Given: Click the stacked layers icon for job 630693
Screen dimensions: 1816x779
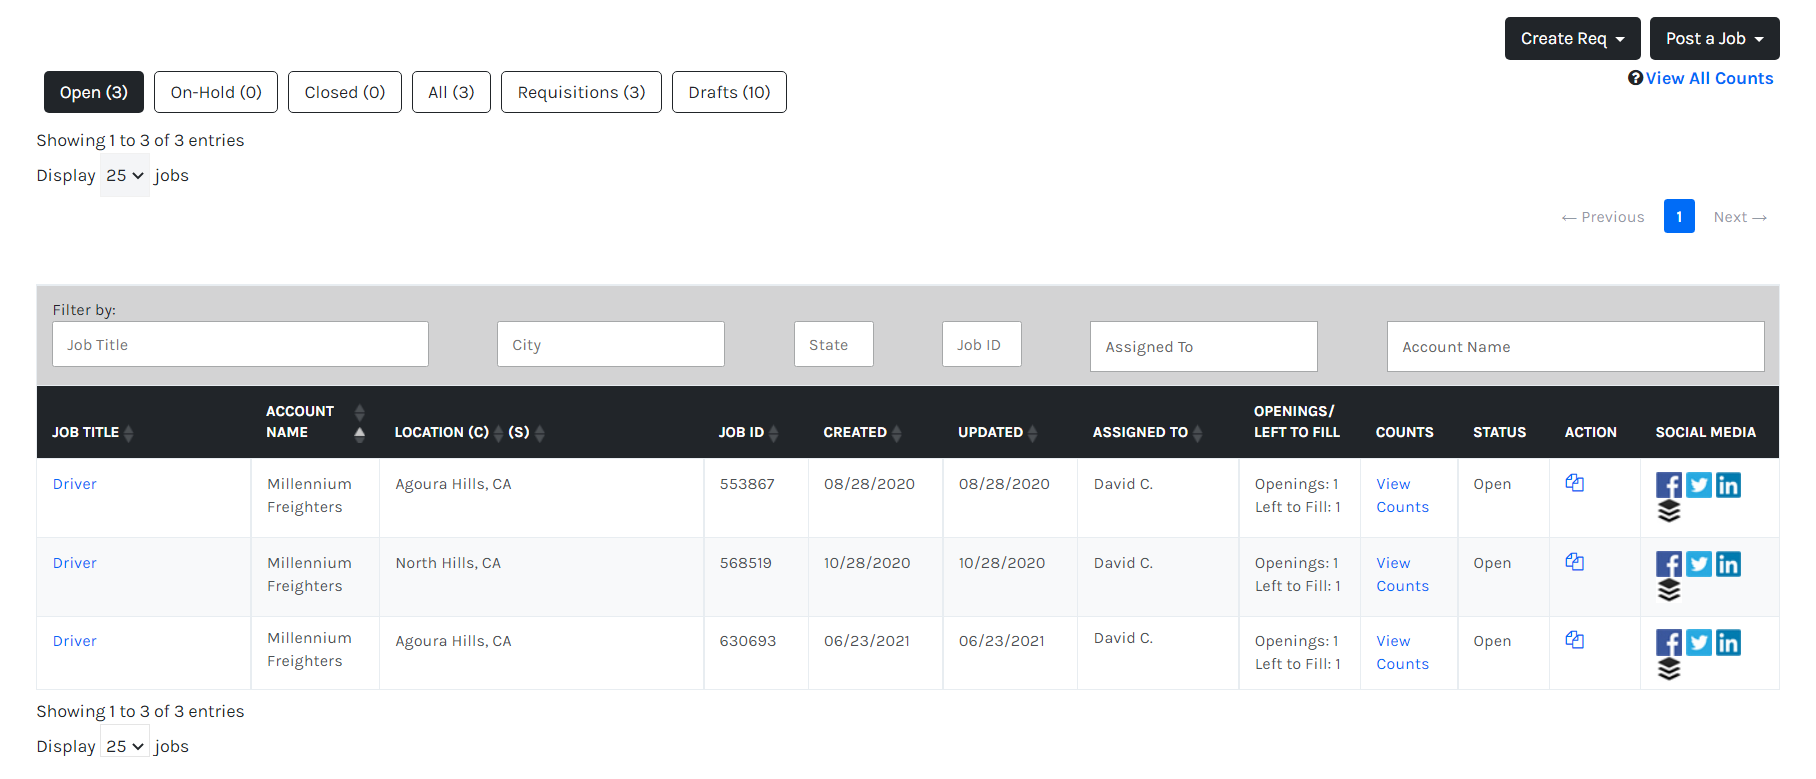Looking at the screenshot, I should coord(1669,669).
